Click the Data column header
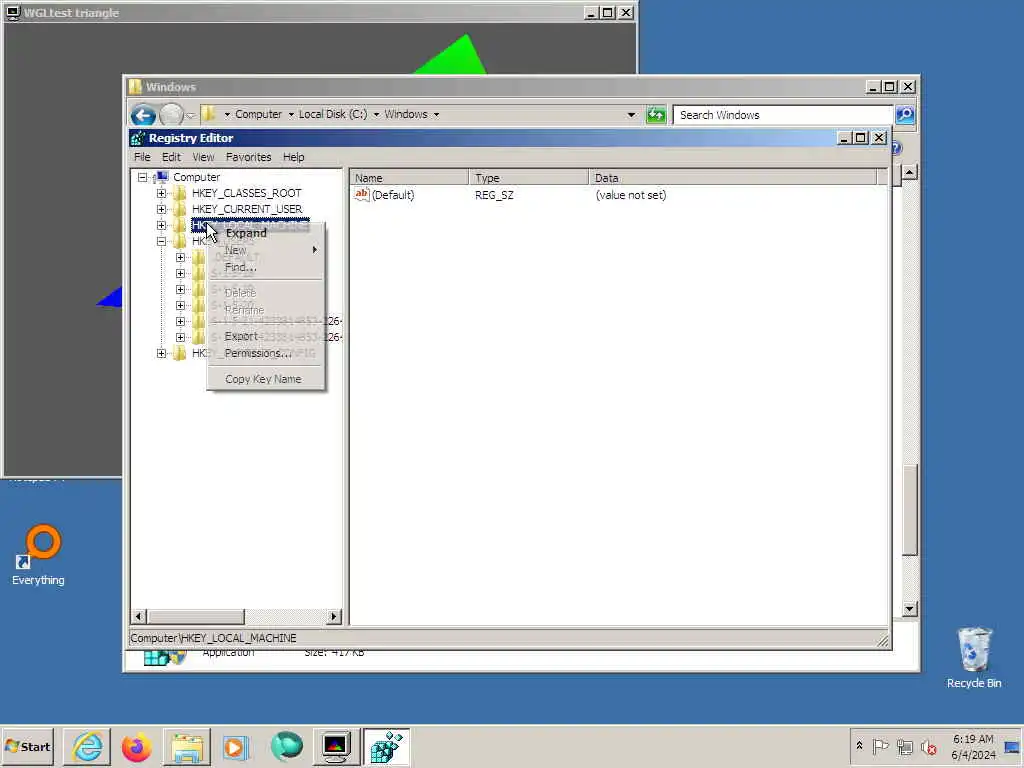Screen dimensions: 1024x768 click(733, 178)
